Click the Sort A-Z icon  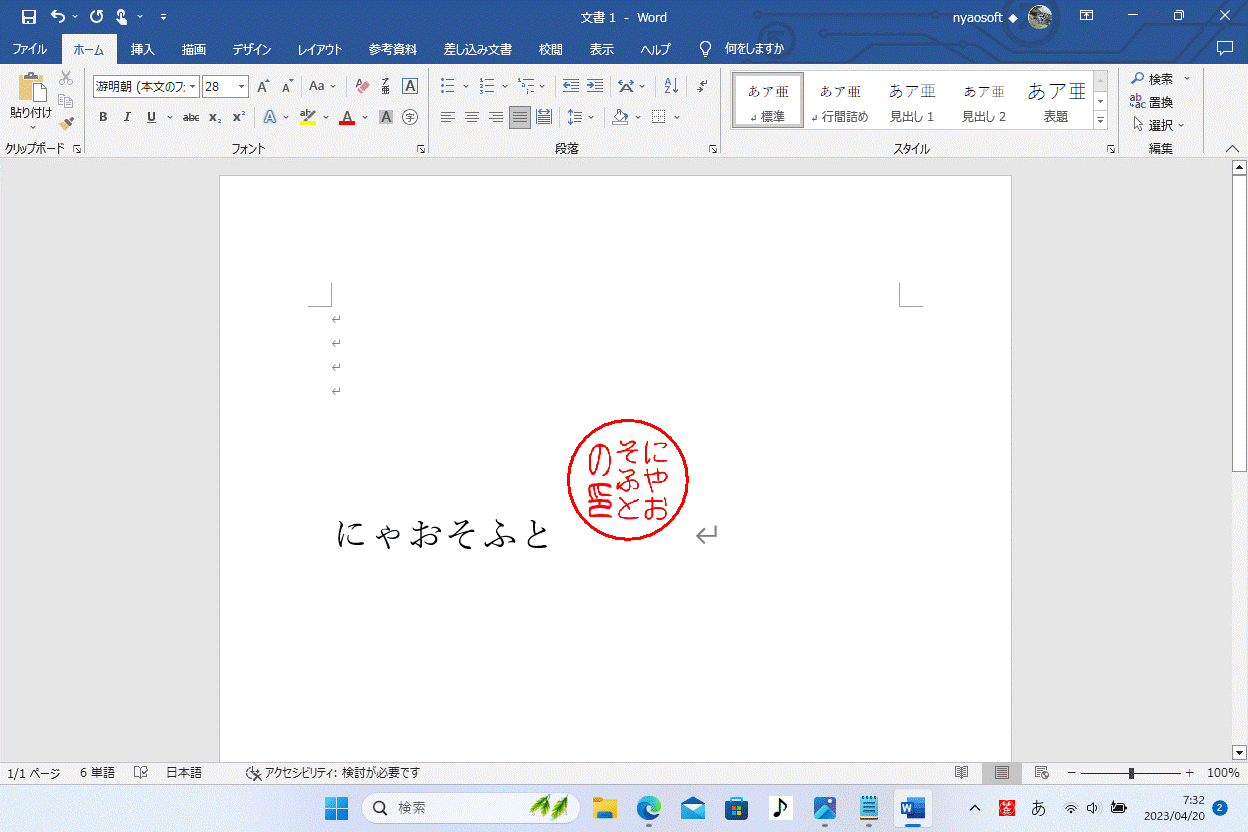[x=671, y=86]
